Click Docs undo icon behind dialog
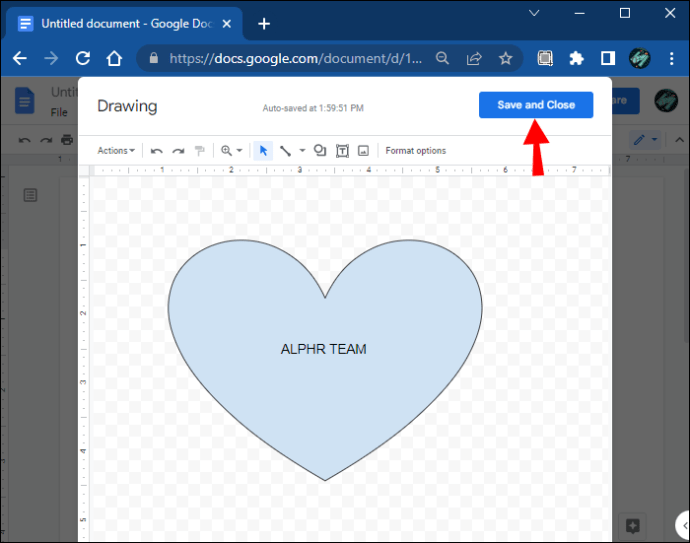690x543 pixels. tap(25, 140)
